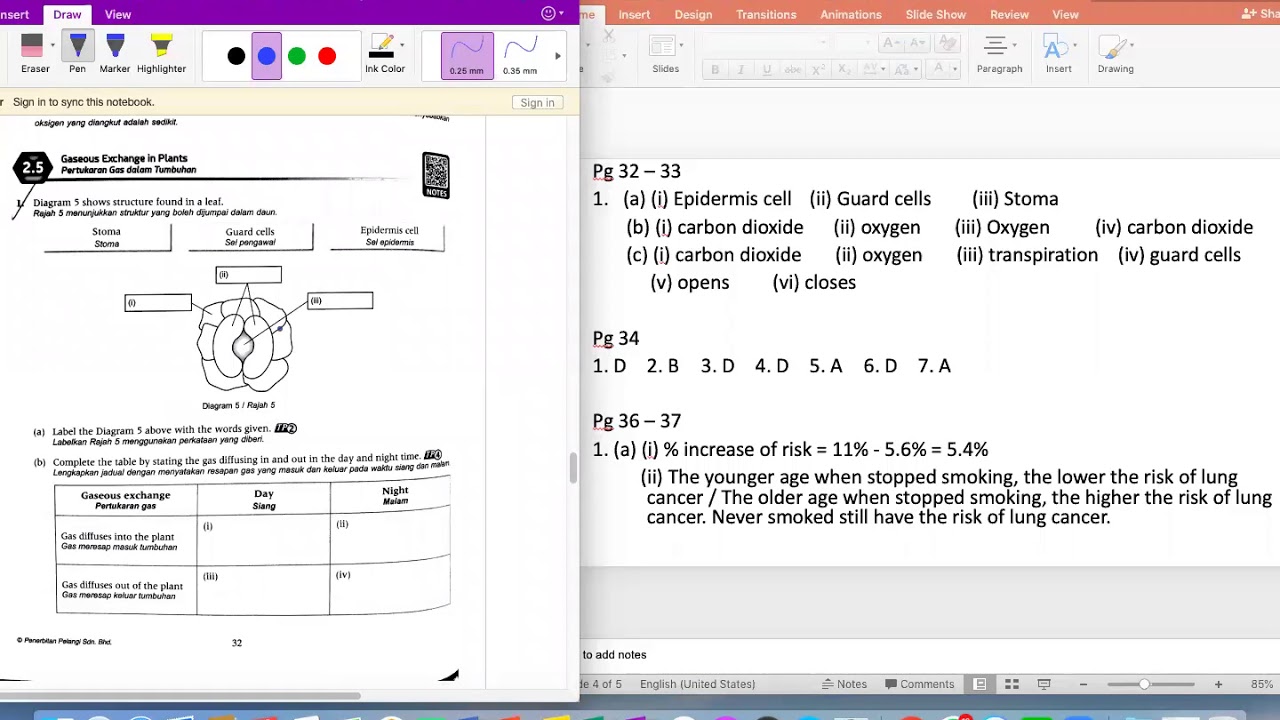This screenshot has height=720, width=1280.
Task: Open PowerPoint Design tab
Action: point(693,14)
